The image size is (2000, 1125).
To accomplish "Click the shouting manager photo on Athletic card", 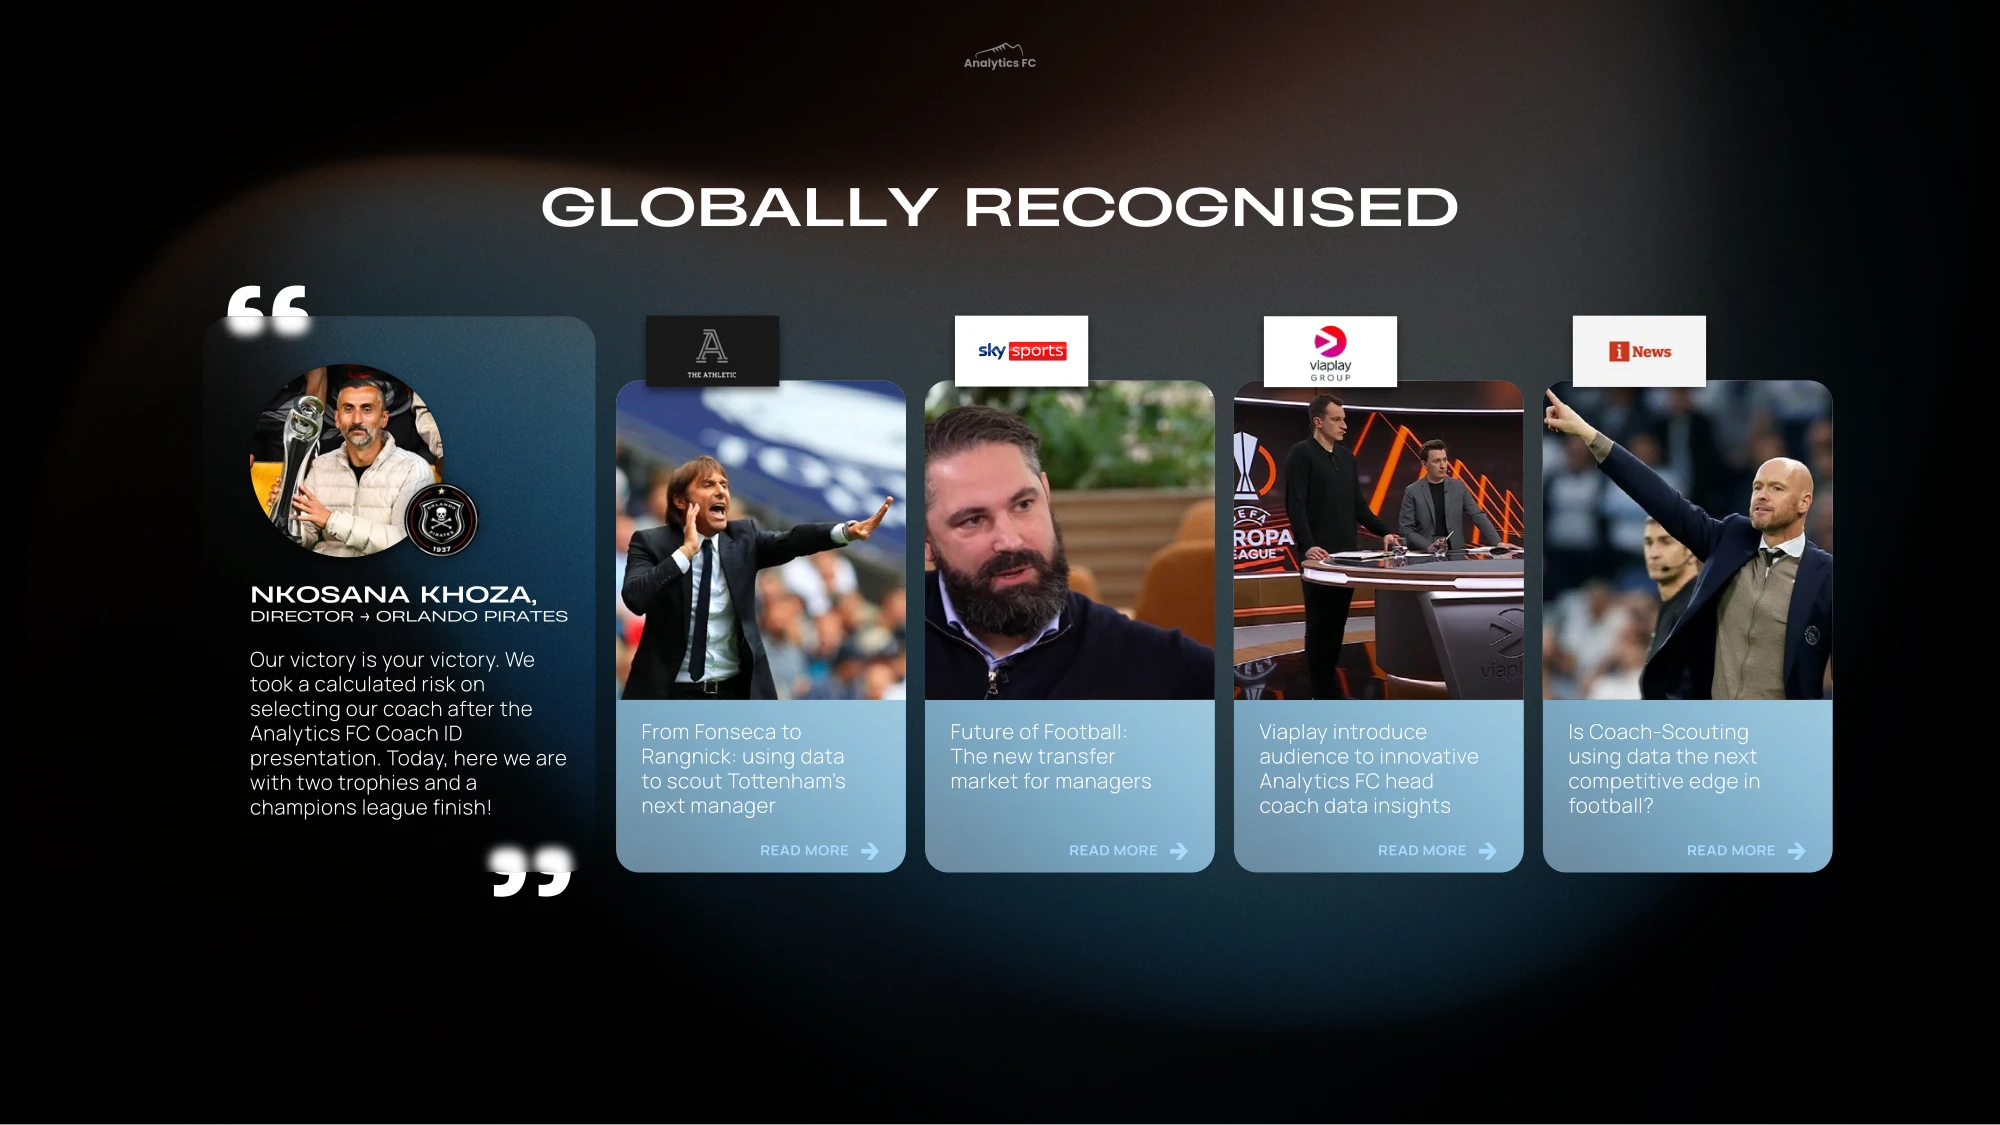I will tap(761, 540).
